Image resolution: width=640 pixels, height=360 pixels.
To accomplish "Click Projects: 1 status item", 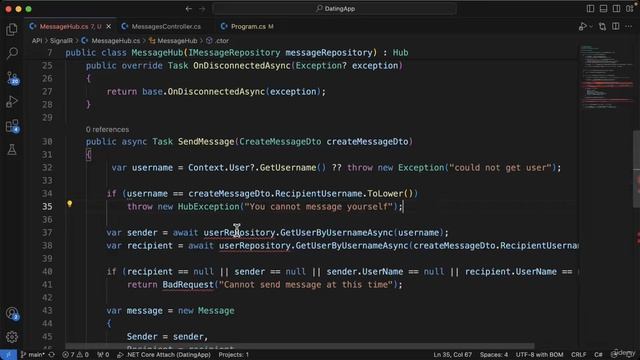I will (233, 355).
